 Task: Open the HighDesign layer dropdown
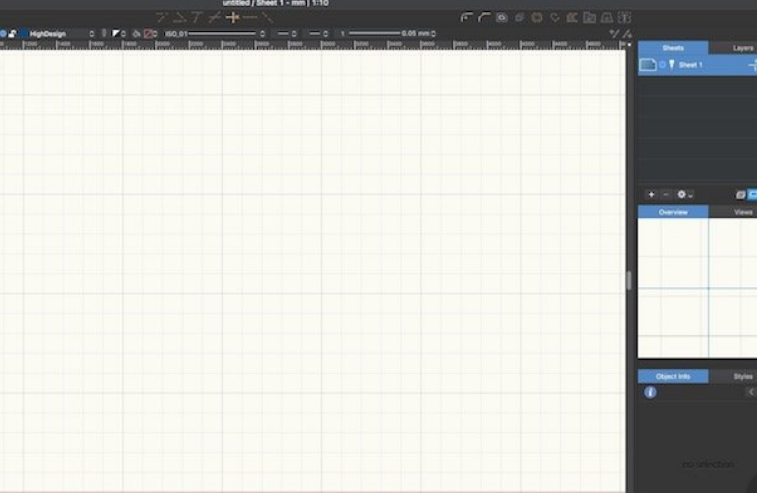pos(57,34)
